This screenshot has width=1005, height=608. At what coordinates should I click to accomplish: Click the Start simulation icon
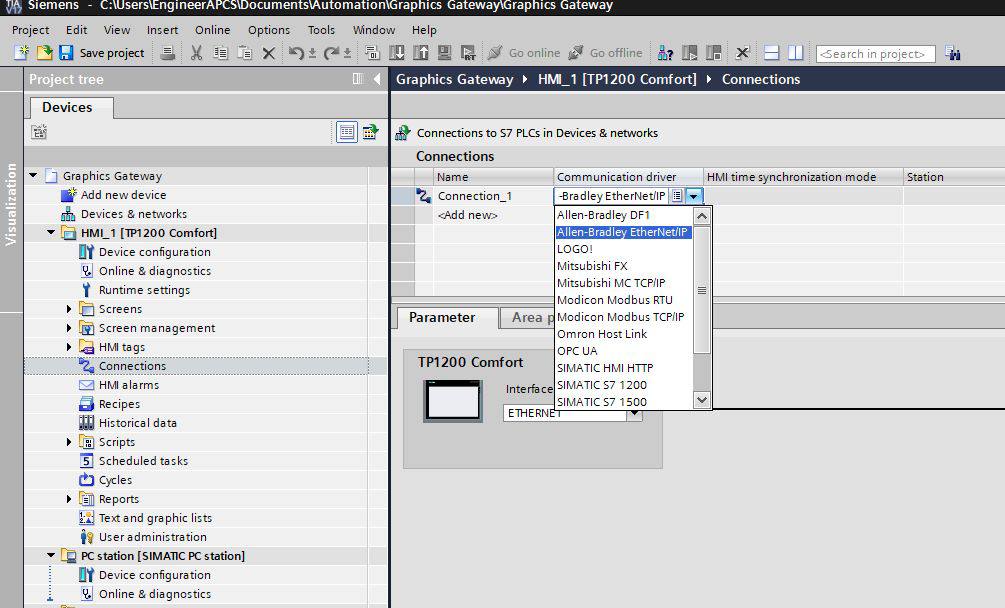point(444,53)
